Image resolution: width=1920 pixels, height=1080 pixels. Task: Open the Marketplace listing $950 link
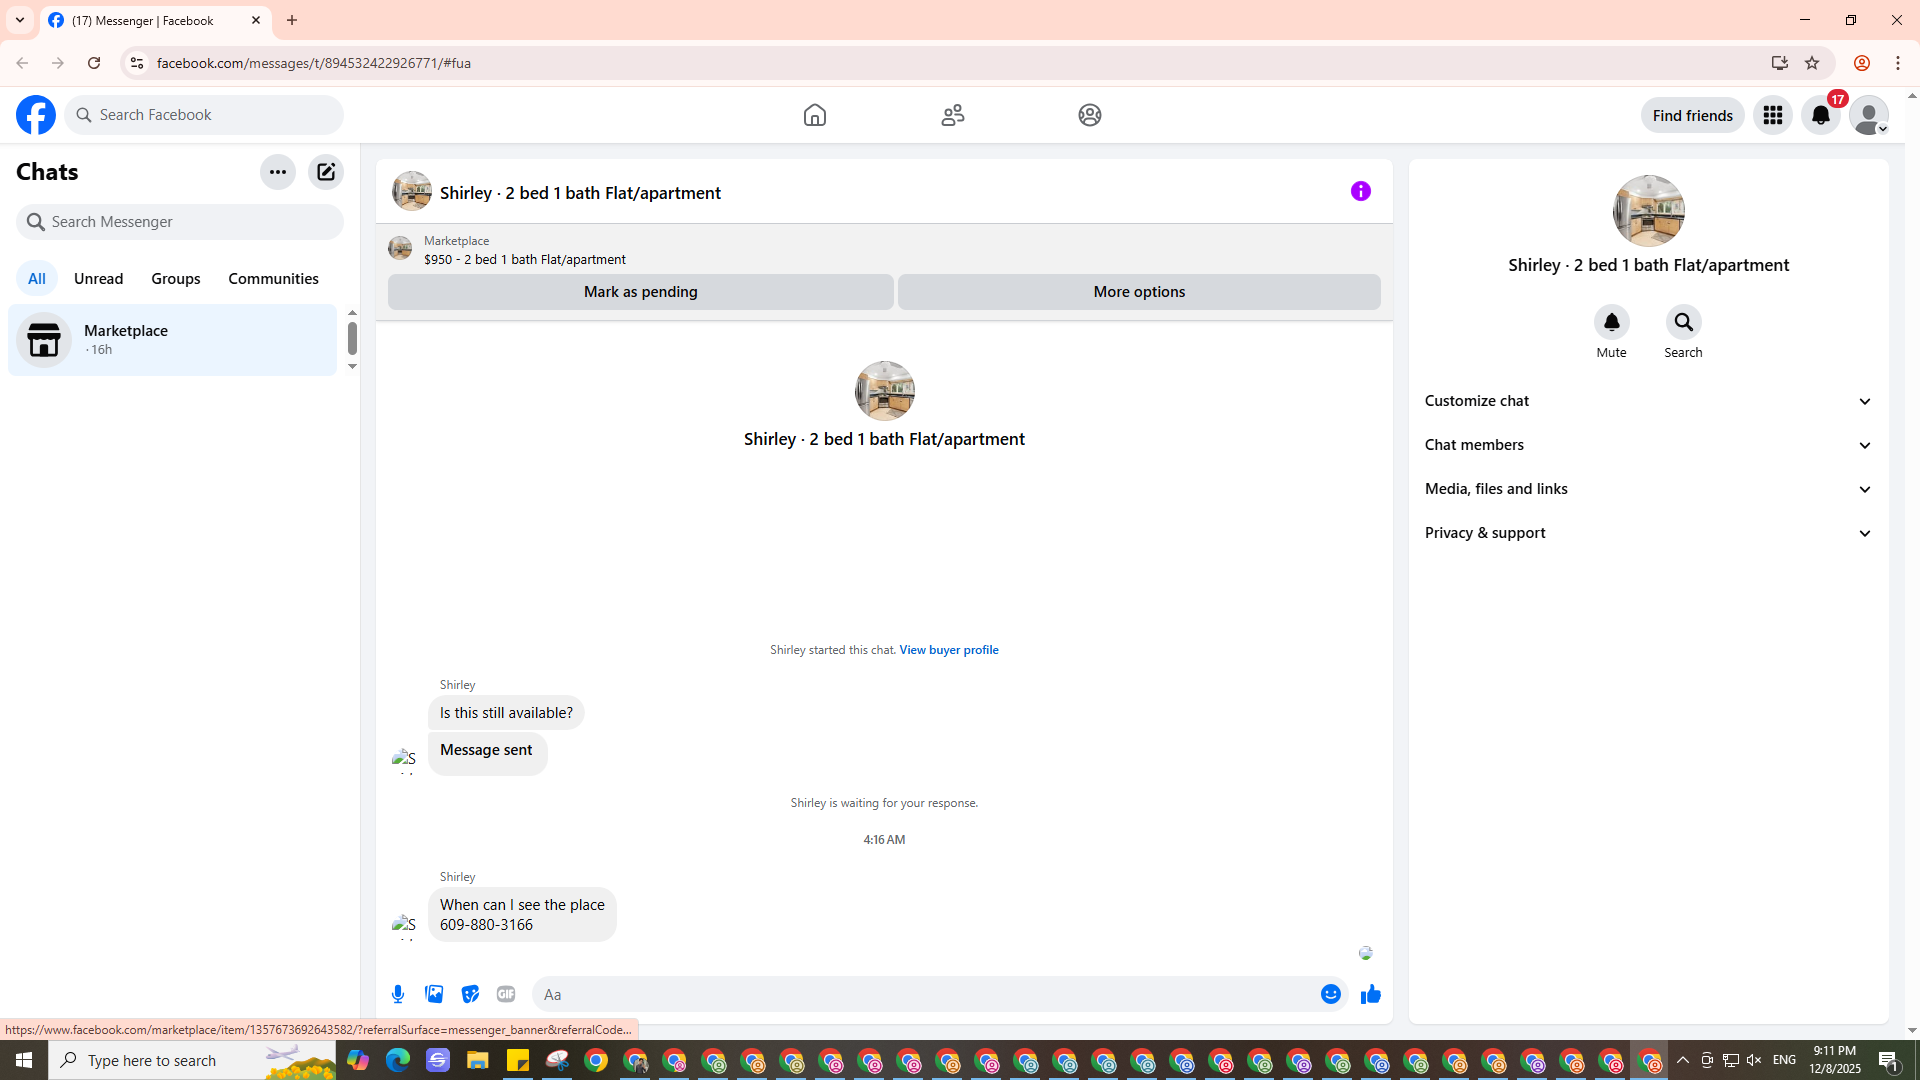(525, 259)
